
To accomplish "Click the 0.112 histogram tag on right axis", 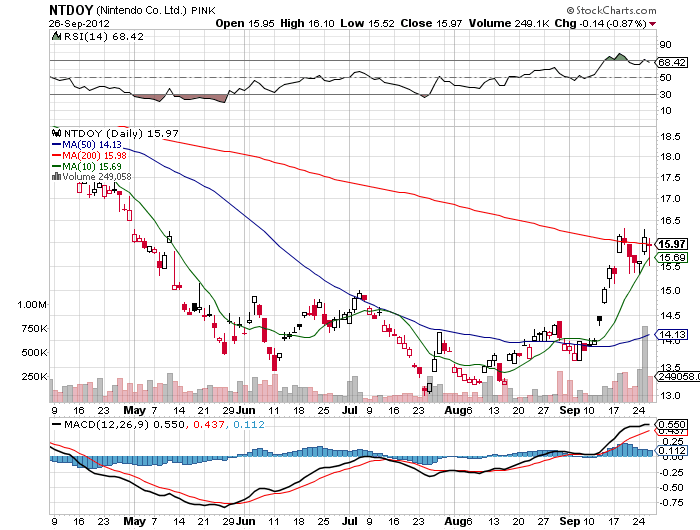I will (671, 451).
